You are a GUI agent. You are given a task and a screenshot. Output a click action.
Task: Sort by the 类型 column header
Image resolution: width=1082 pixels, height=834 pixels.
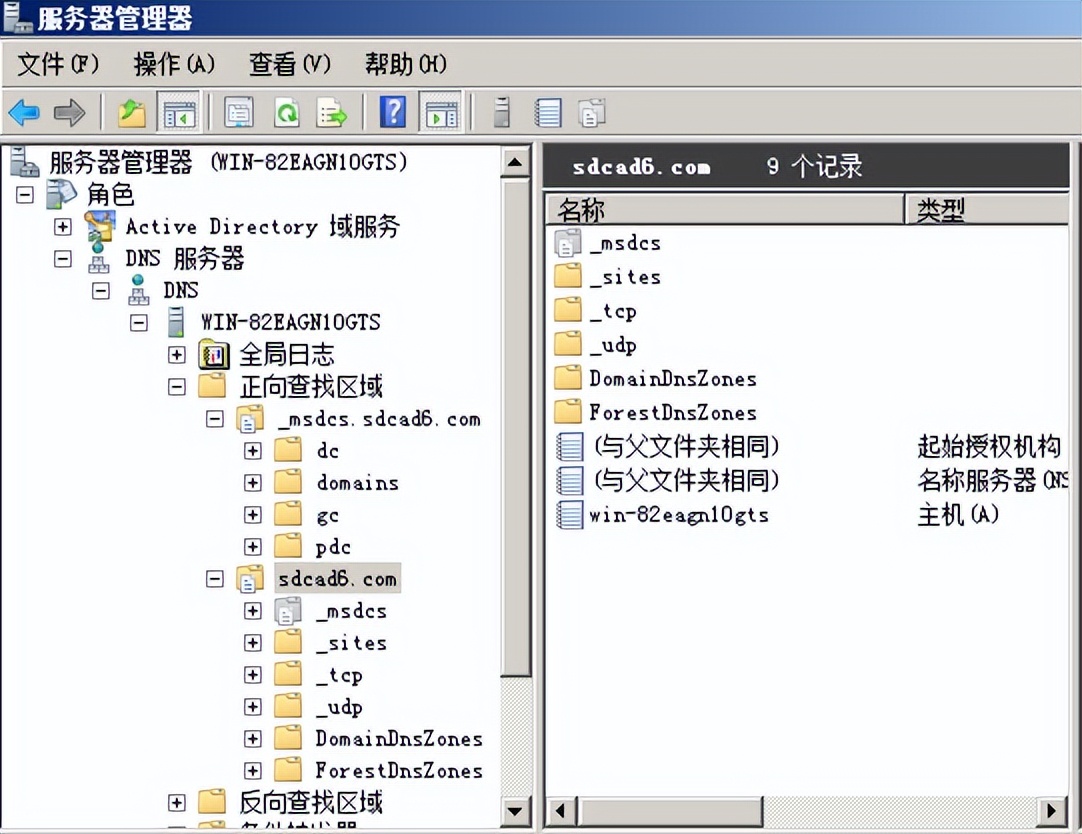click(987, 209)
